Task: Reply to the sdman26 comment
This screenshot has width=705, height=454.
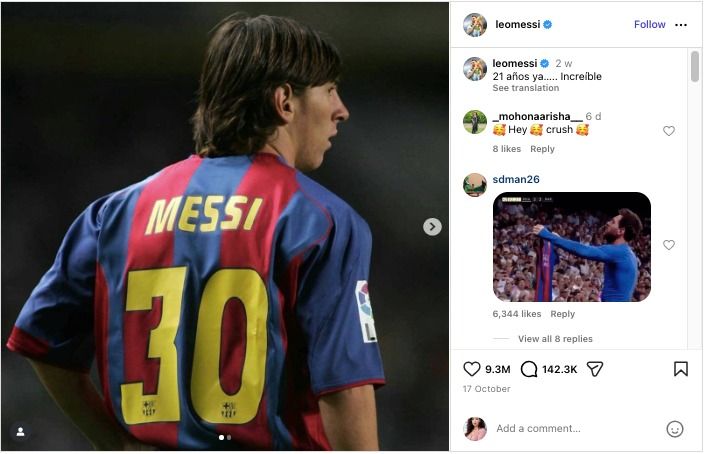Action: point(563,314)
